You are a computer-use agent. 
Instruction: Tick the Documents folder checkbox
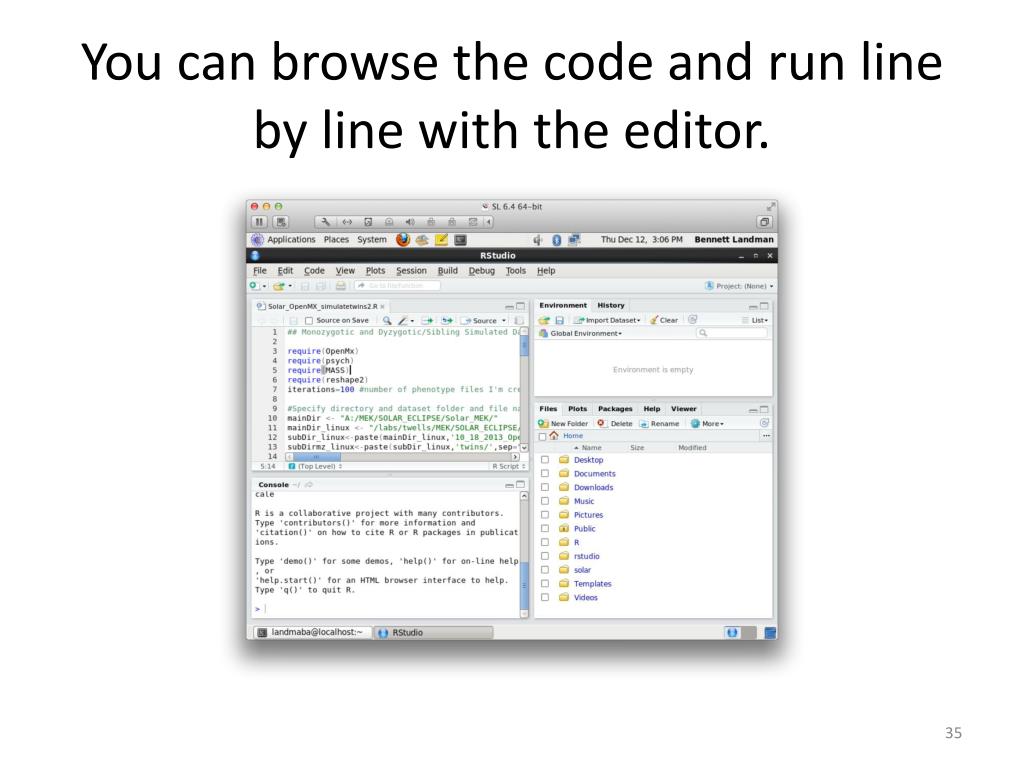click(x=545, y=473)
